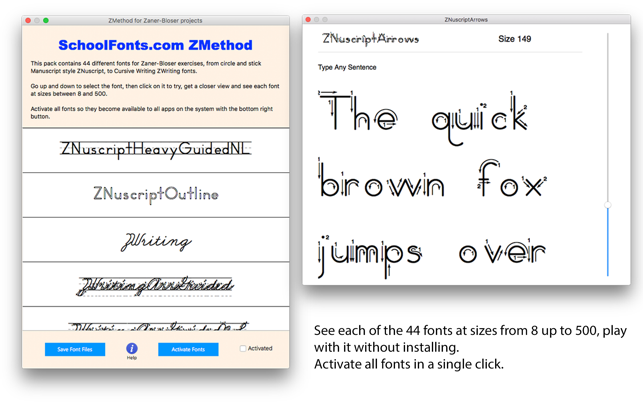Click the Size 149 value
This screenshot has width=643, height=402.
pyautogui.click(x=515, y=39)
